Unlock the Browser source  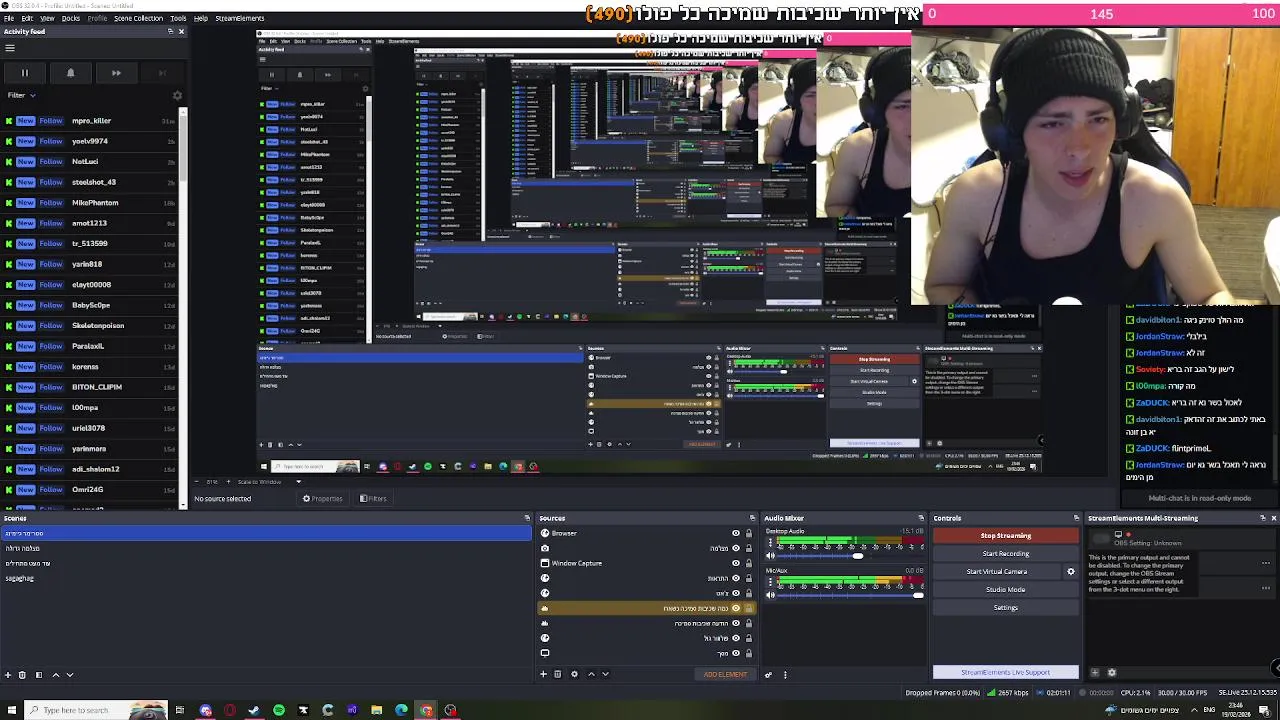748,533
